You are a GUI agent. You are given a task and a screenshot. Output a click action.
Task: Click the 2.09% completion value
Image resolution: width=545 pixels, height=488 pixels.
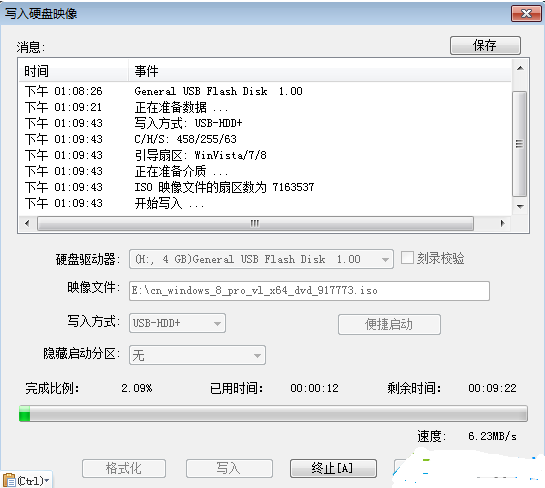[137, 388]
